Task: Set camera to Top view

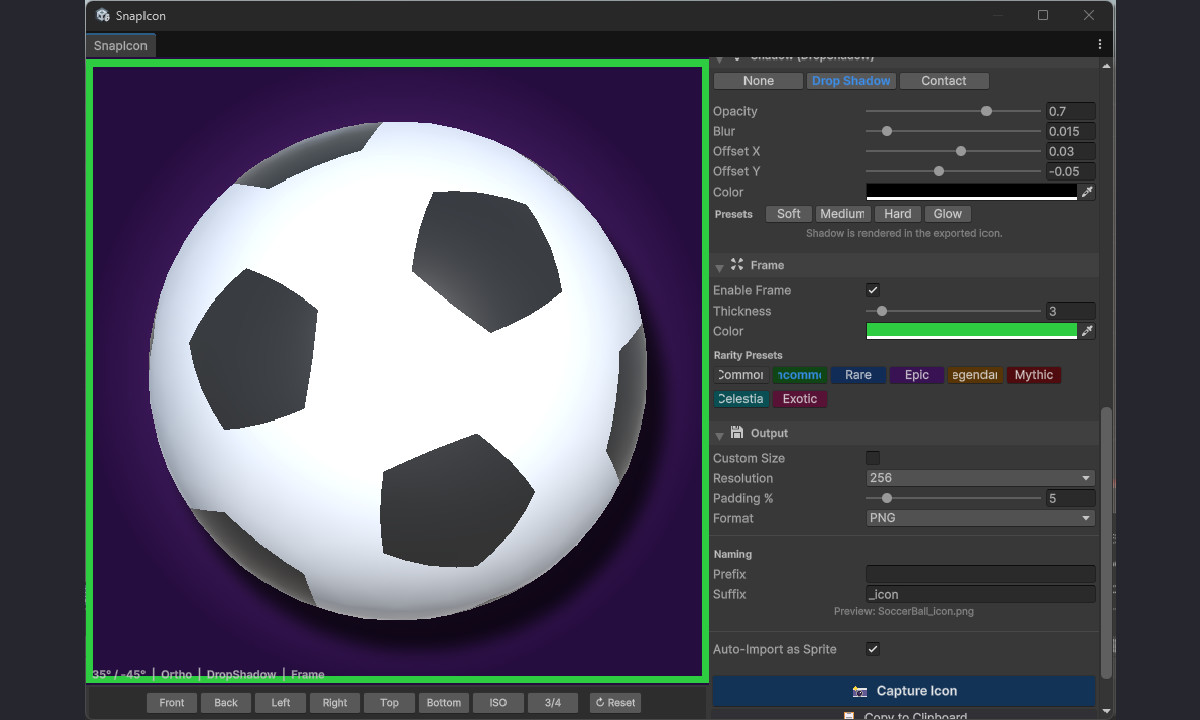Action: click(x=389, y=703)
